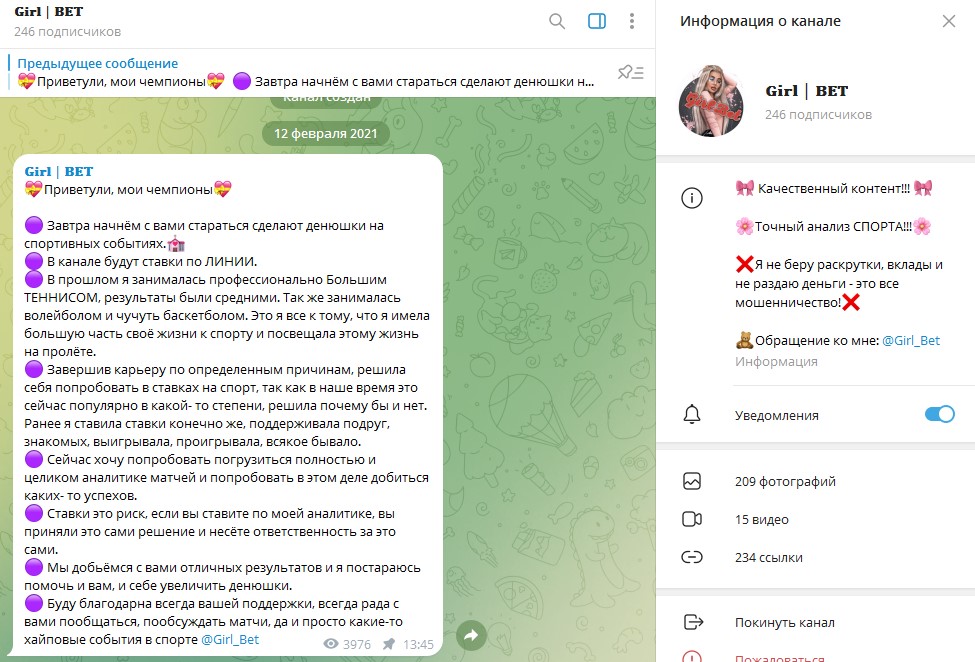
Task: Open the search icon in the channel header
Action: click(x=557, y=21)
